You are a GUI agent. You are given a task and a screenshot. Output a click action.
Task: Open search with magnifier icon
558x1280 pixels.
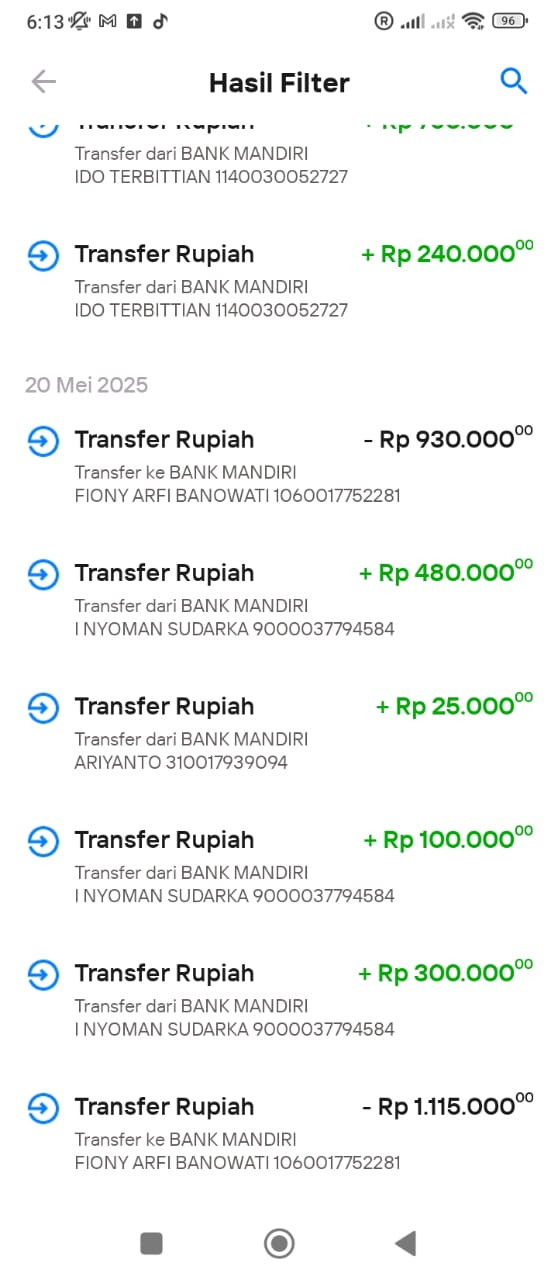click(513, 81)
